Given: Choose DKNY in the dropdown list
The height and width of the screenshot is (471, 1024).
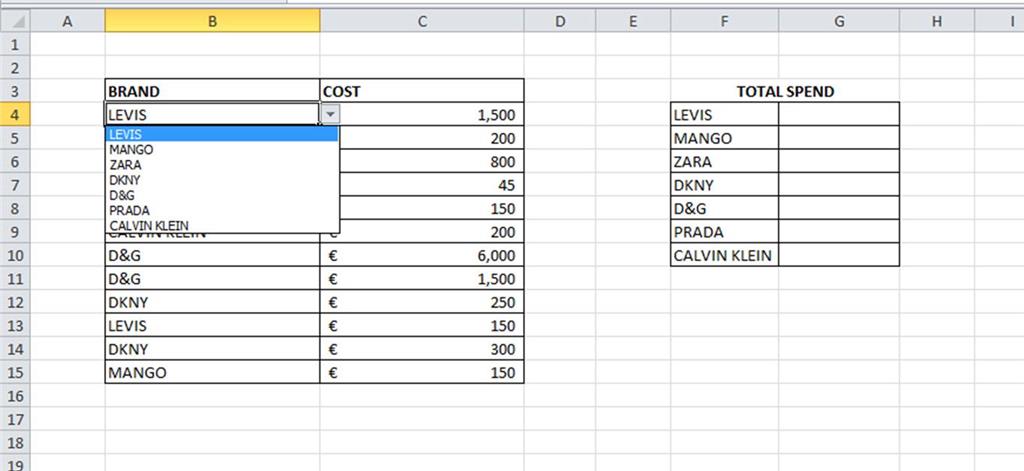Looking at the screenshot, I should pyautogui.click(x=221, y=180).
